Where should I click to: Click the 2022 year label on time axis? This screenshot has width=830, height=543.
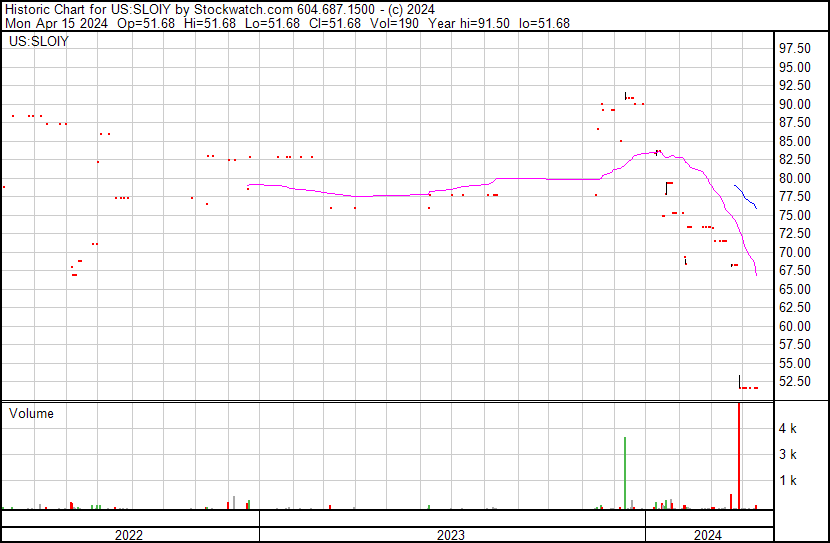pyautogui.click(x=129, y=535)
